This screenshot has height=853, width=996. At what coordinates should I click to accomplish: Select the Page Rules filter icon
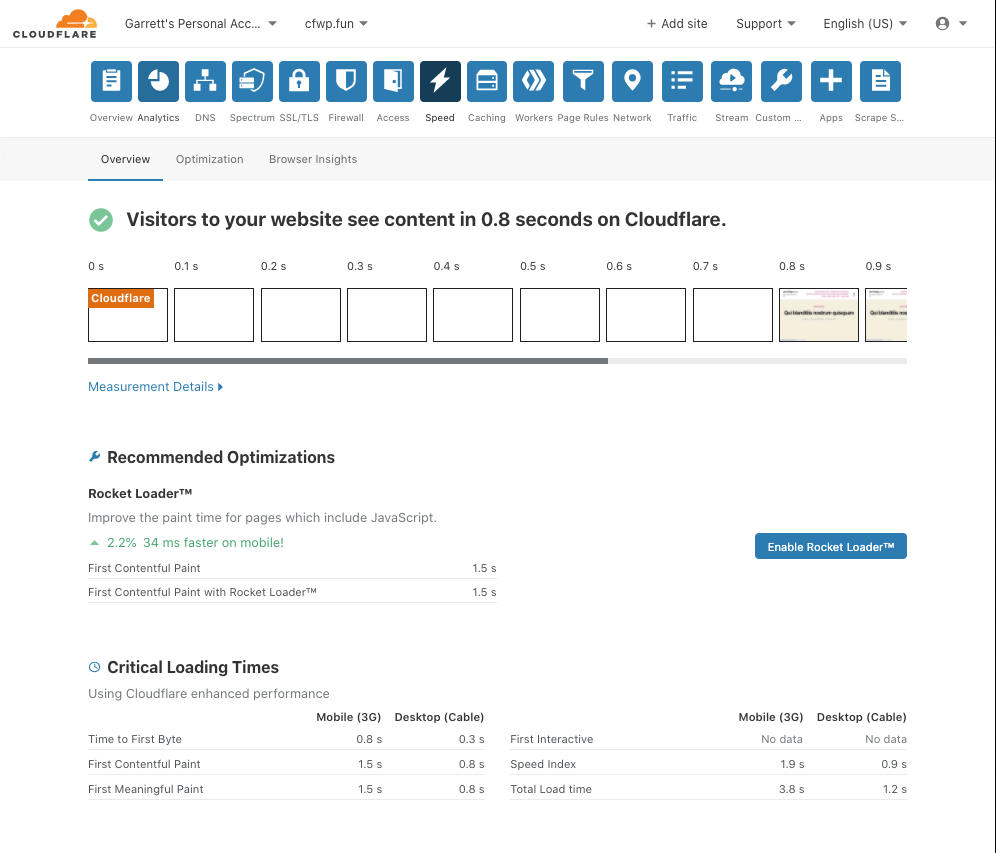tap(583, 81)
